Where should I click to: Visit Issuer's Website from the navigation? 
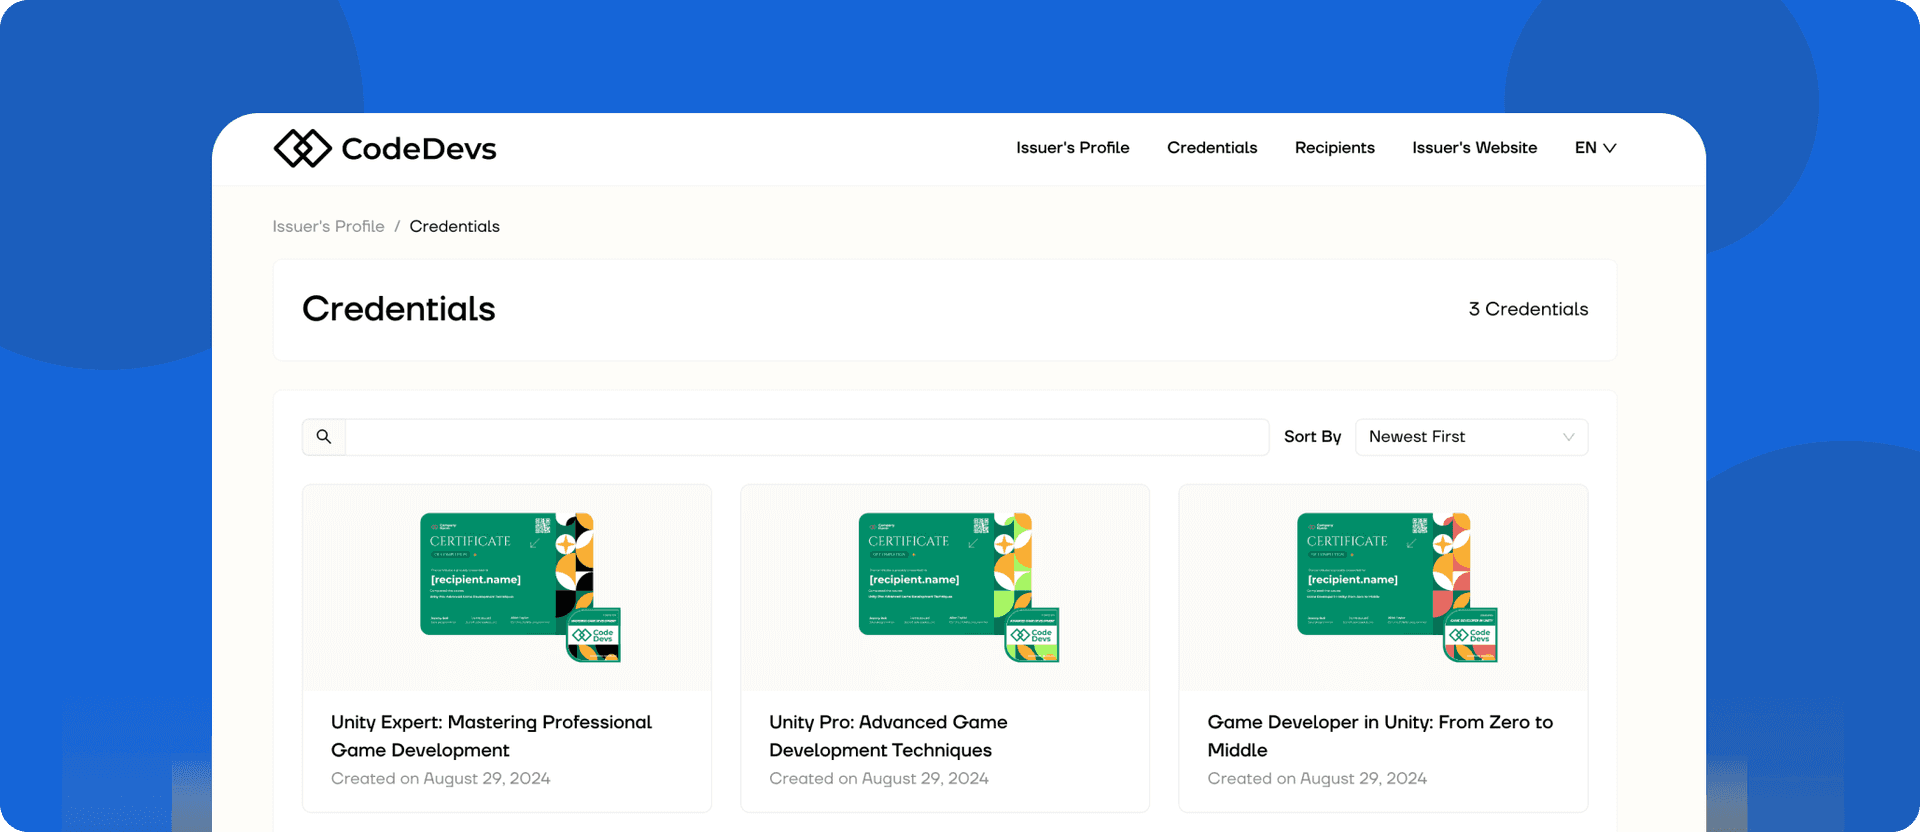pos(1474,148)
